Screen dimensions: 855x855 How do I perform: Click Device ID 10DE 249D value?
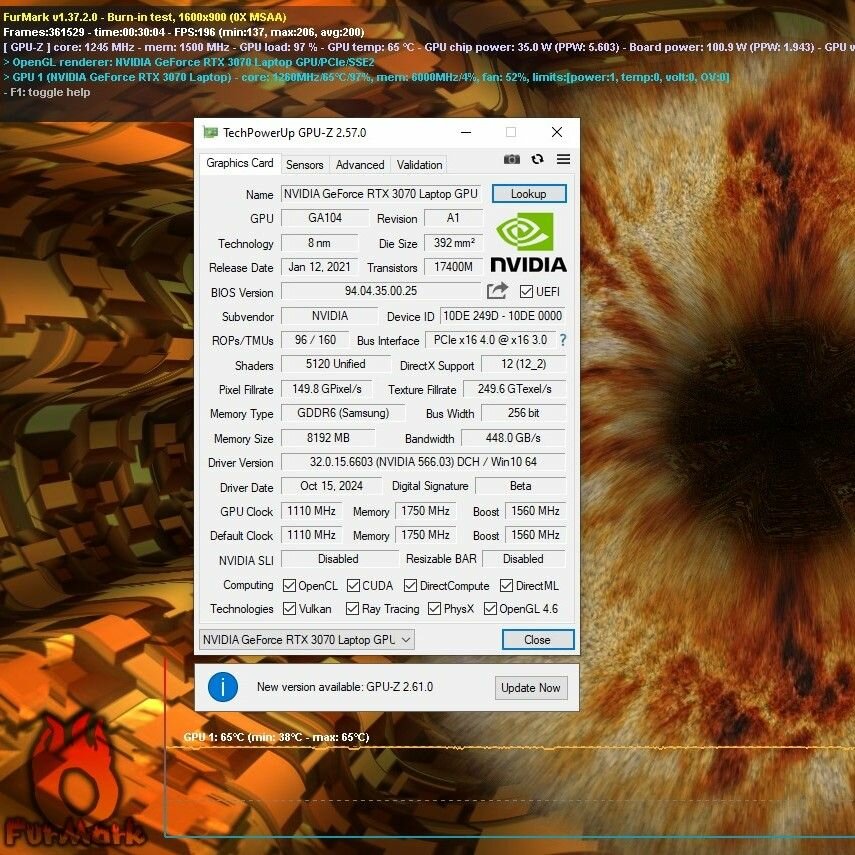click(502, 316)
